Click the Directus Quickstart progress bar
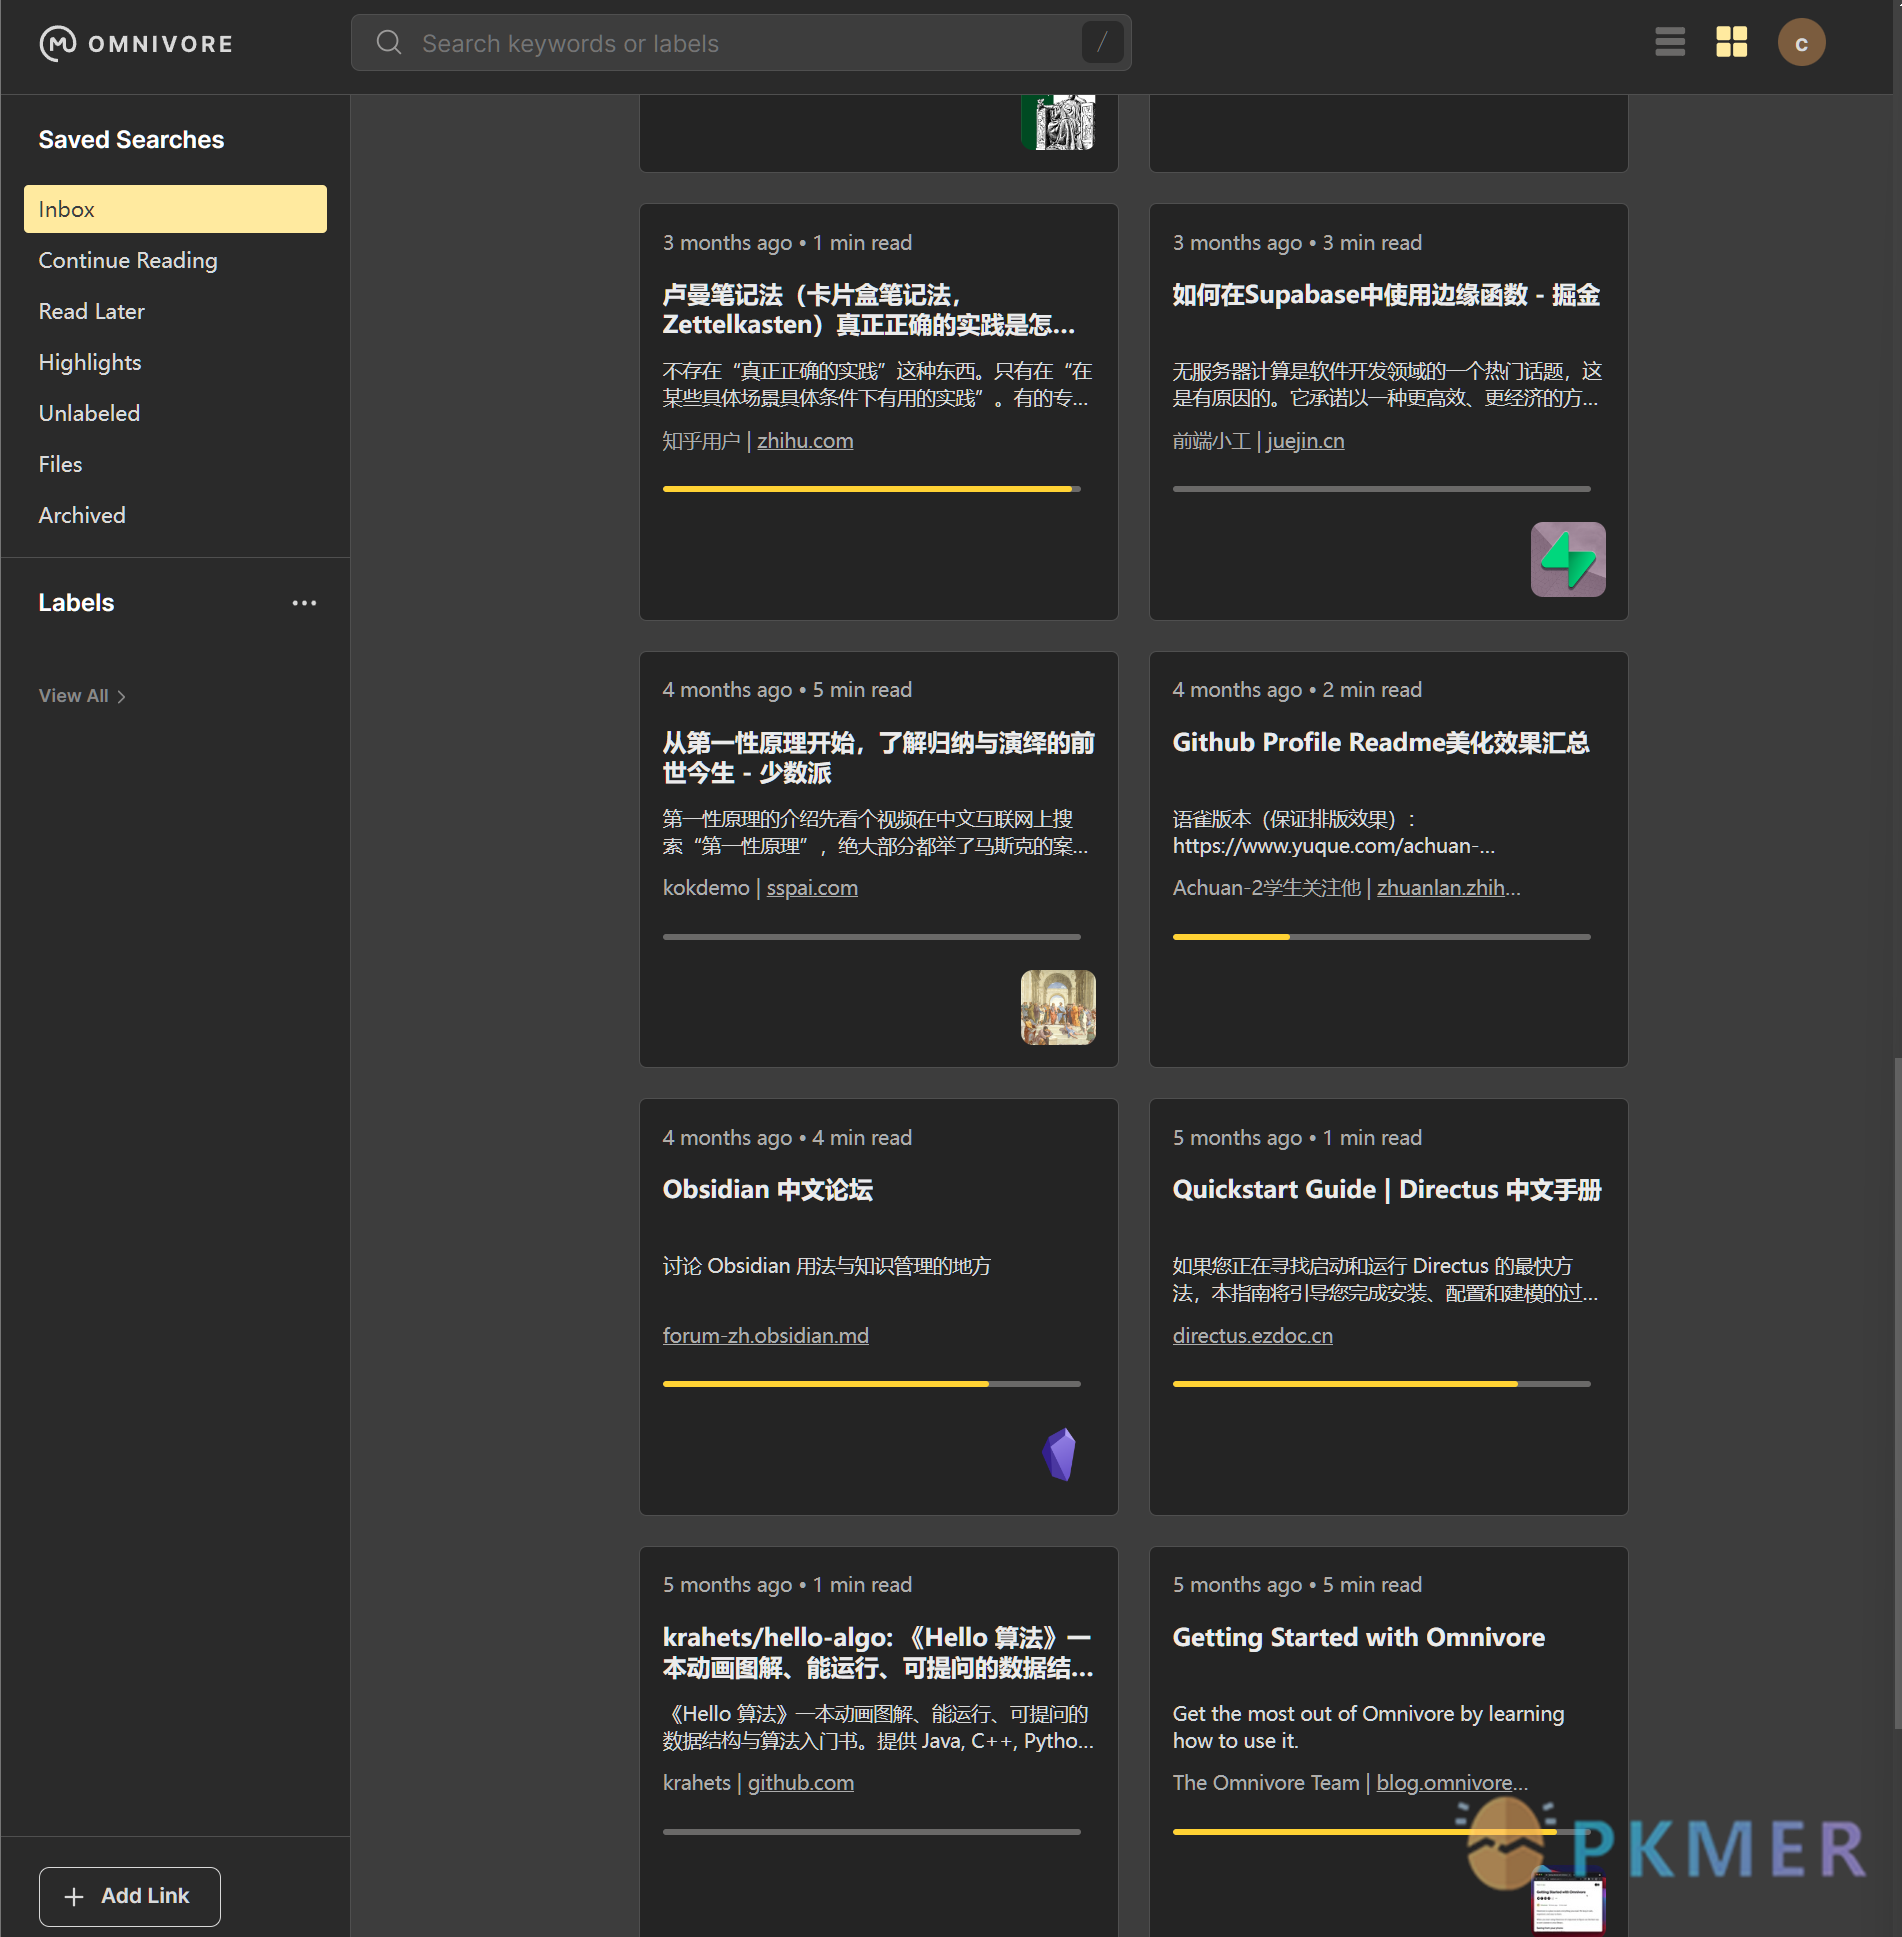This screenshot has height=1937, width=1902. click(1381, 1384)
